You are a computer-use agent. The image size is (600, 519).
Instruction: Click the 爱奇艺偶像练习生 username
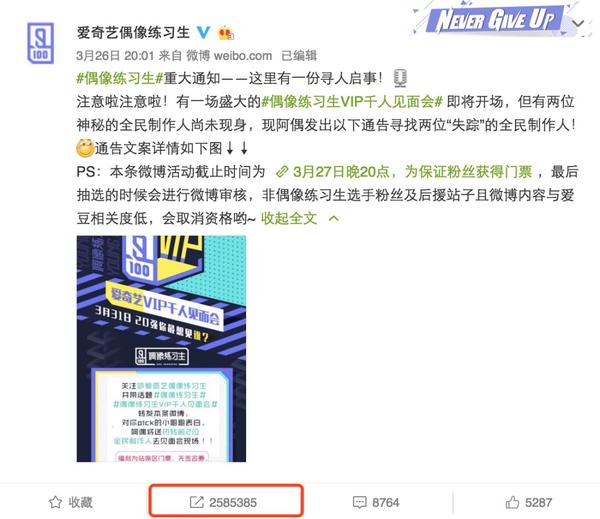click(x=133, y=33)
